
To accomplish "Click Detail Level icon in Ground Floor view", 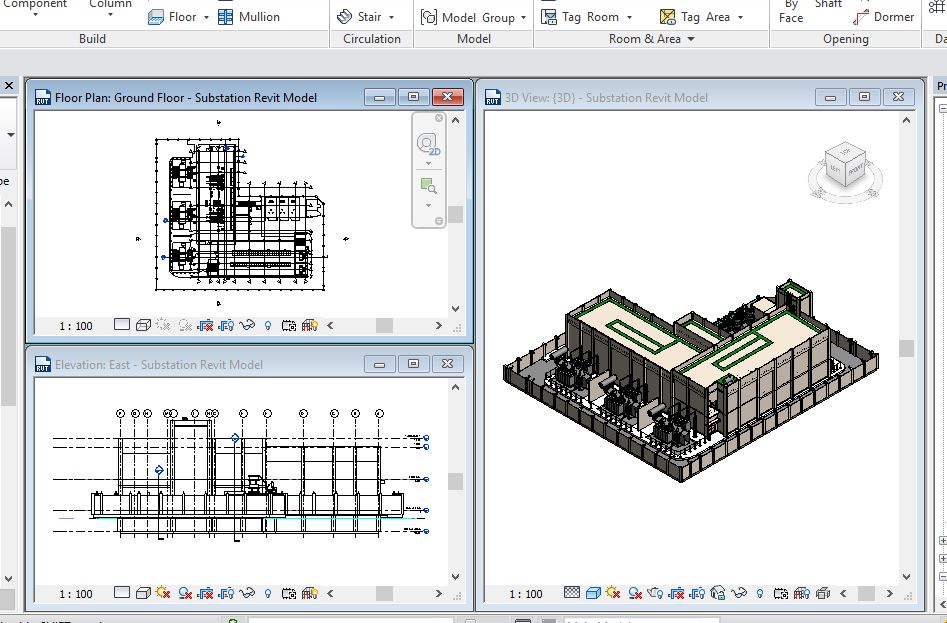I will 122,325.
